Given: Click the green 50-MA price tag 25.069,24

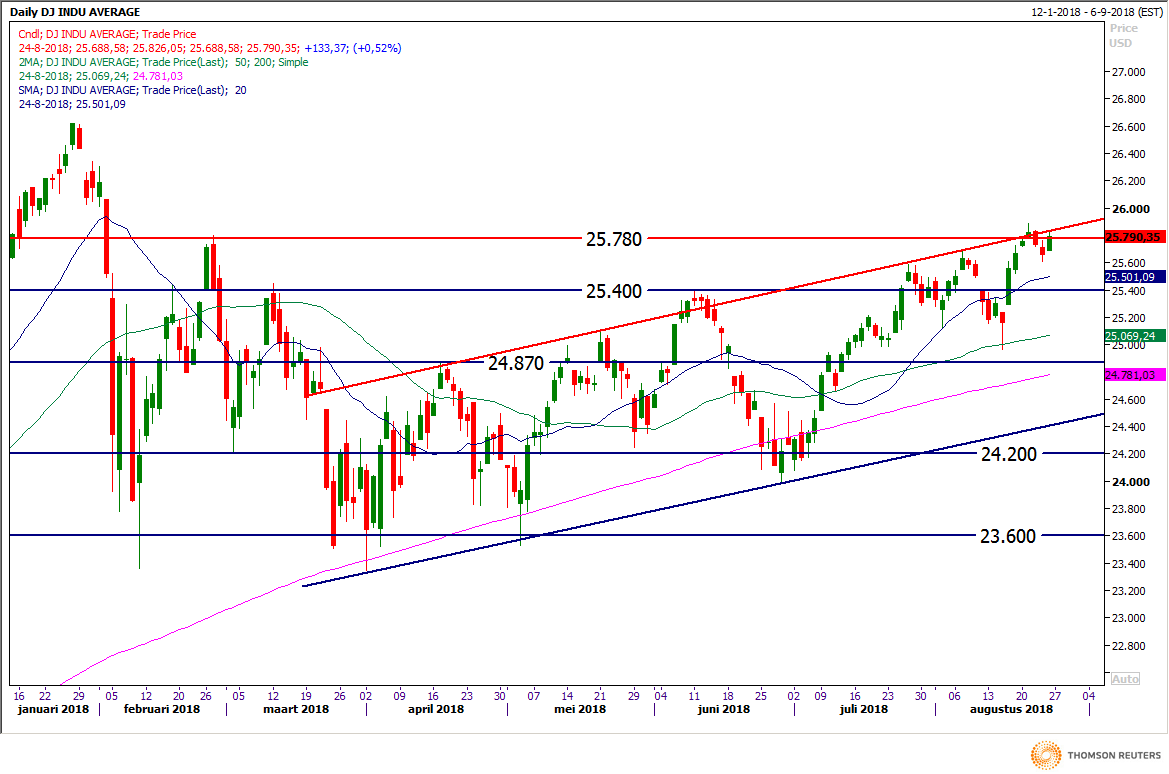Looking at the screenshot, I should coord(1134,336).
